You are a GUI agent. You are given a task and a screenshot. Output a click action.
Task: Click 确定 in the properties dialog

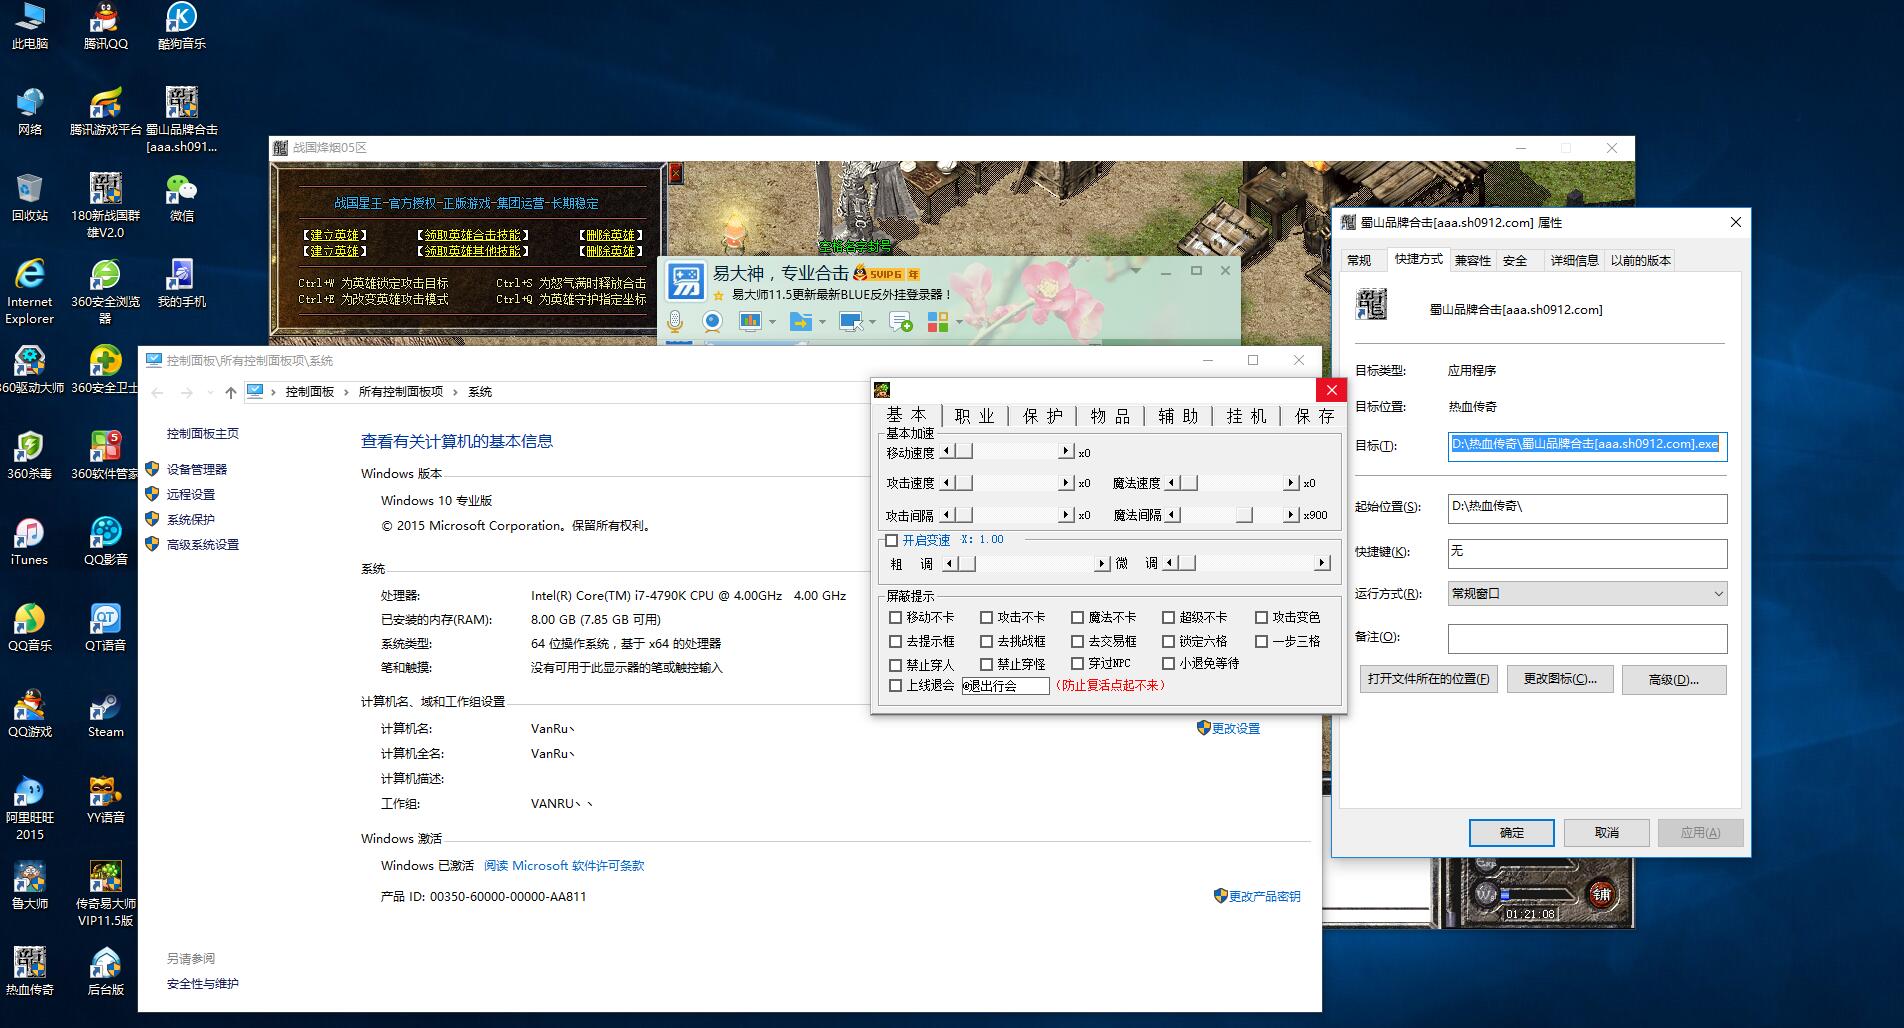click(1511, 833)
